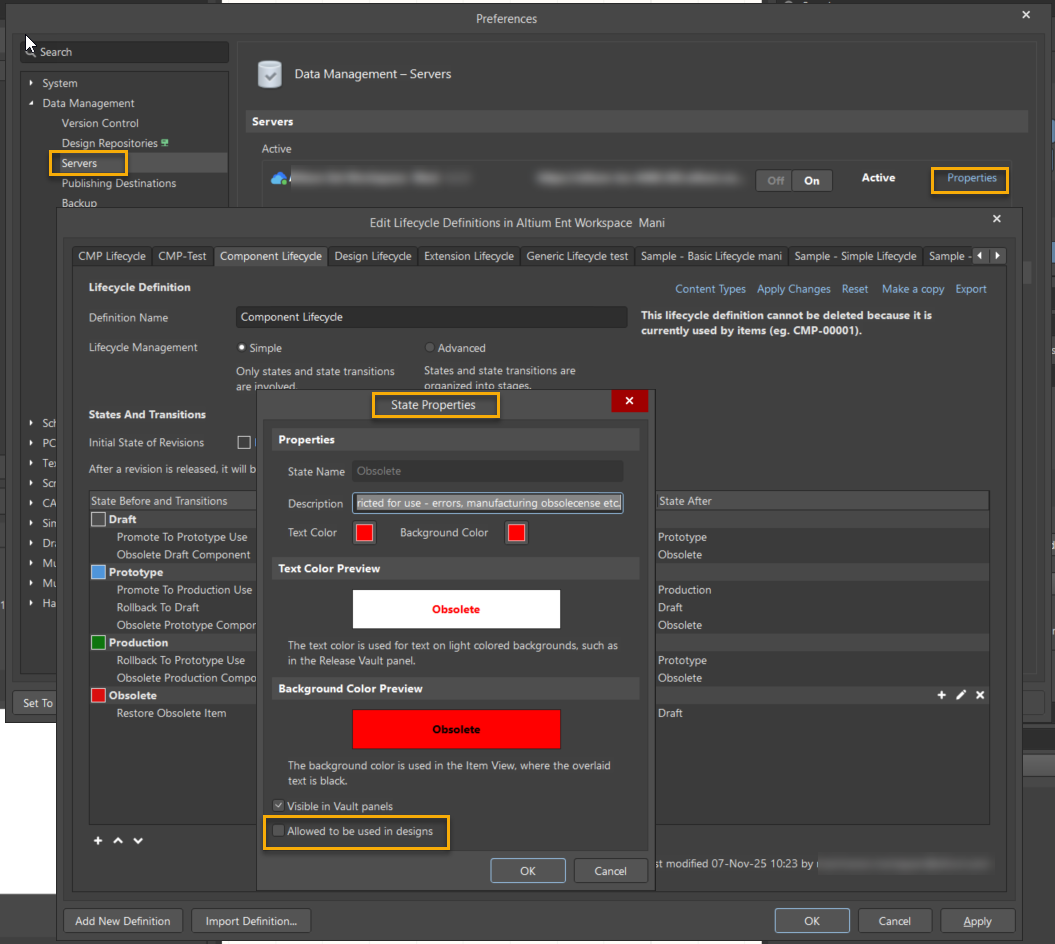Click the Apply Changes link

793,289
